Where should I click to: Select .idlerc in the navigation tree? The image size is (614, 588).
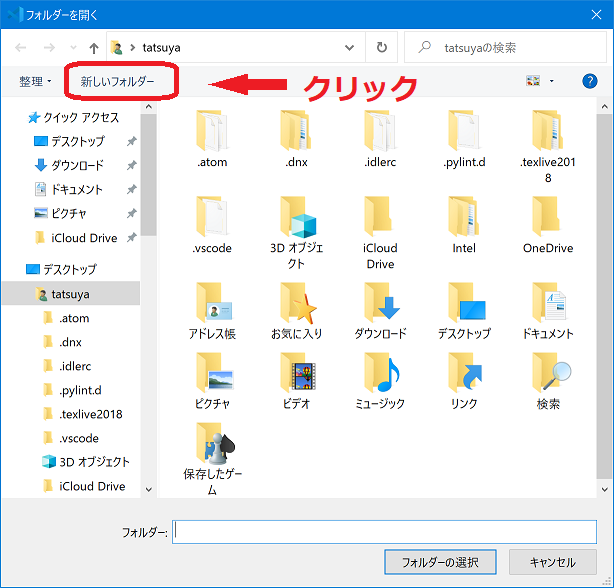(x=67, y=366)
